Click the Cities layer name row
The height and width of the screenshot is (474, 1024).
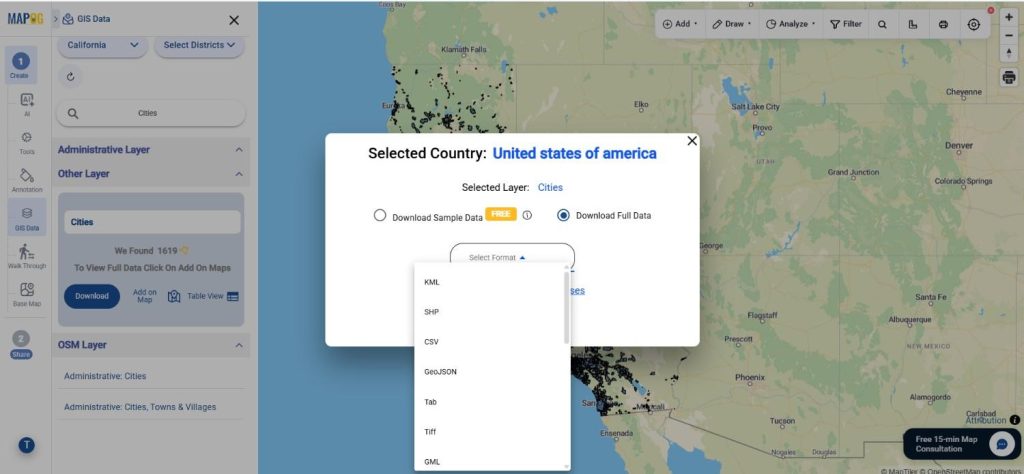click(152, 222)
